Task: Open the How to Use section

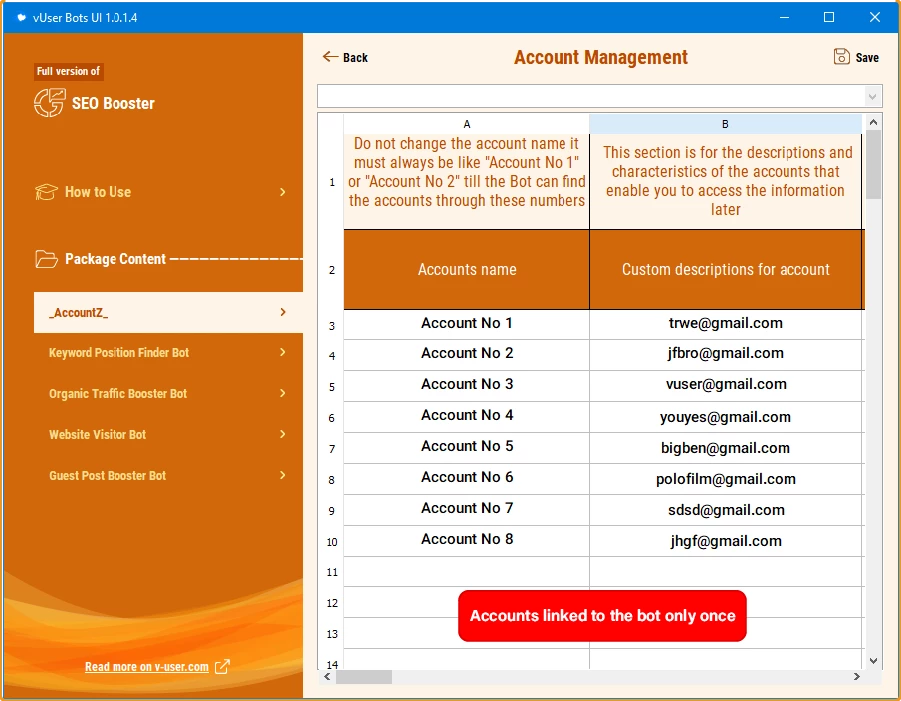Action: [x=161, y=192]
